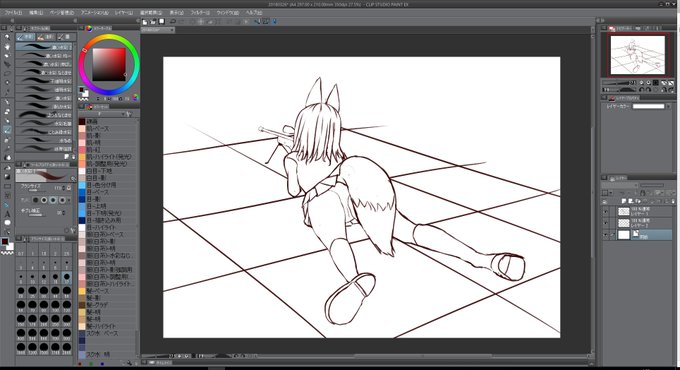The image size is (680, 370).
Task: Click the Save icon in command bar
Action: (161, 21)
